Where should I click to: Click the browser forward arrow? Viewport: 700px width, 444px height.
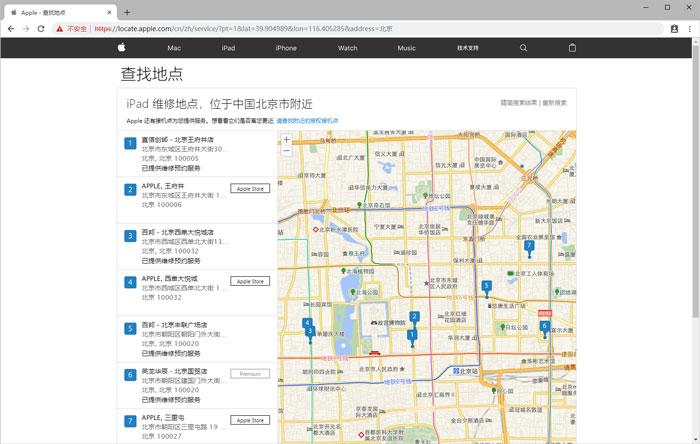tap(26, 29)
